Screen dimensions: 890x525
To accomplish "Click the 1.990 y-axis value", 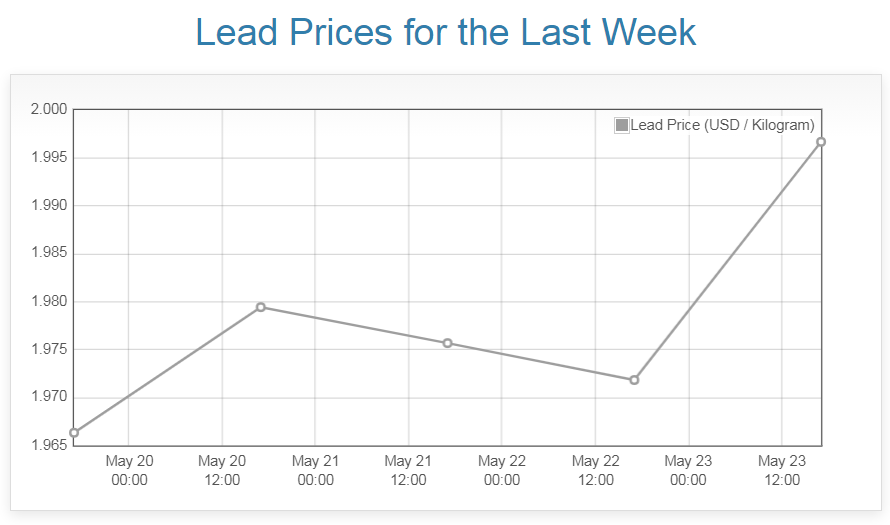I will click(48, 205).
